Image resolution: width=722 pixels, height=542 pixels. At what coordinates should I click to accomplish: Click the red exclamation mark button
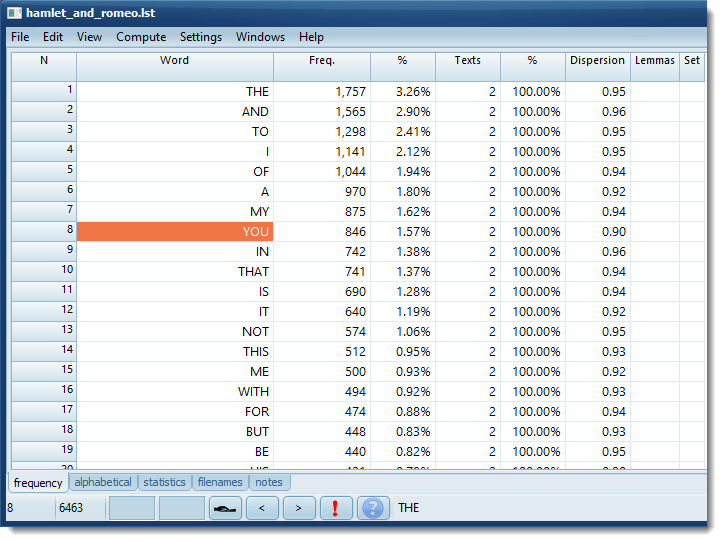pyautogui.click(x=336, y=508)
